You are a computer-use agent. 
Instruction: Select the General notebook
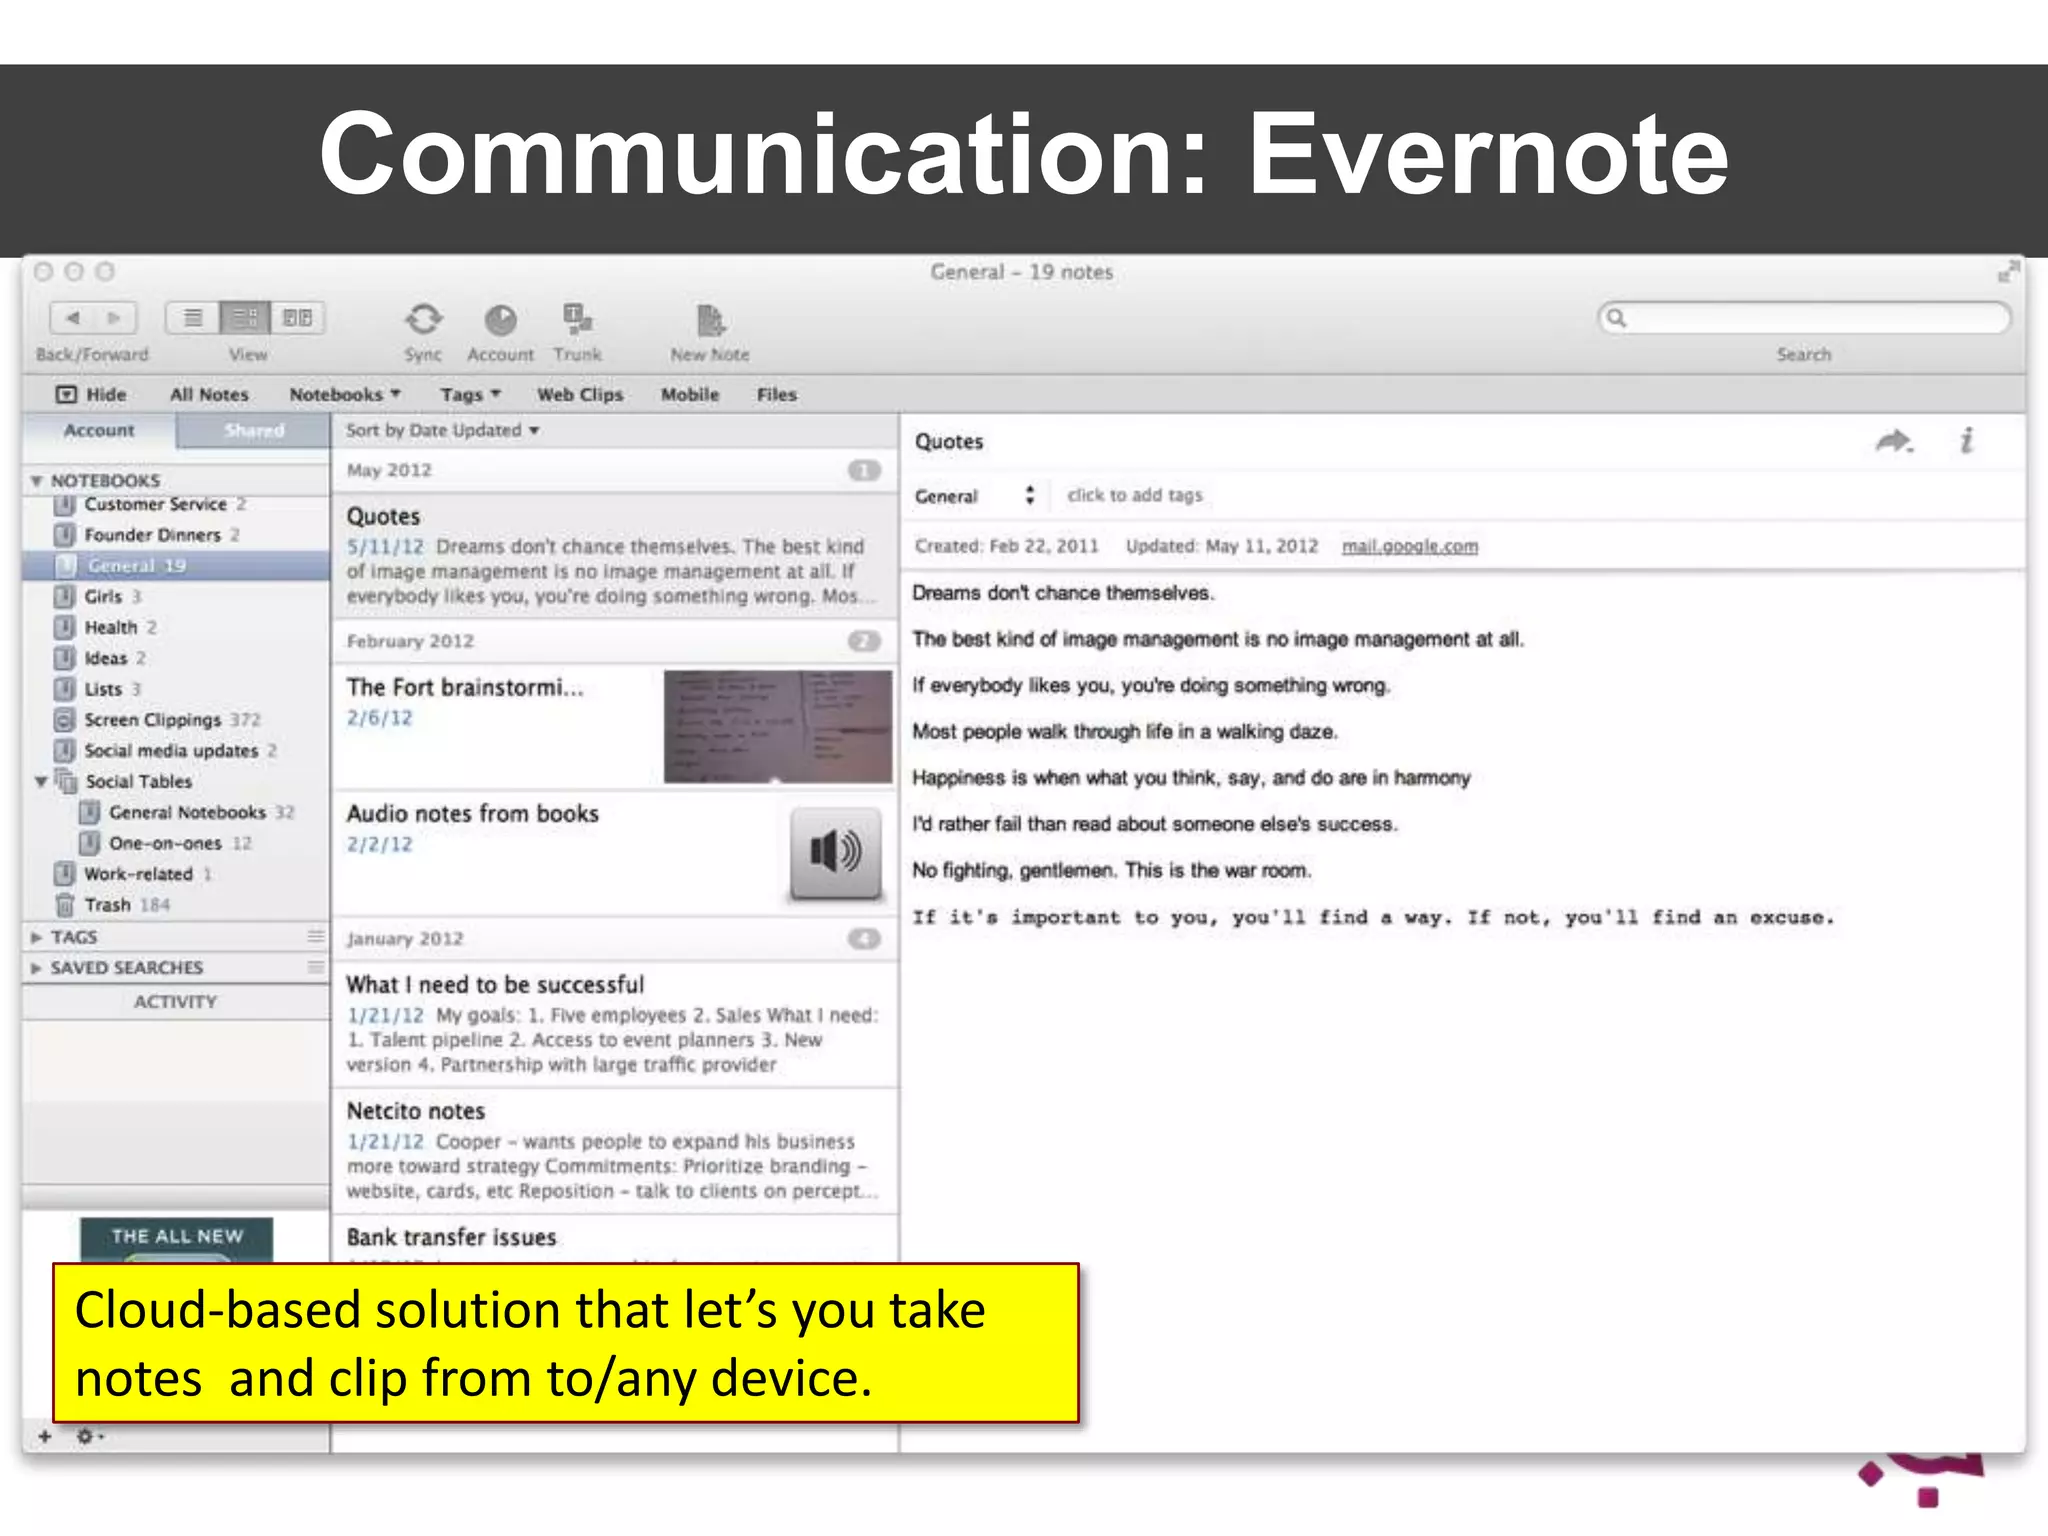point(176,566)
